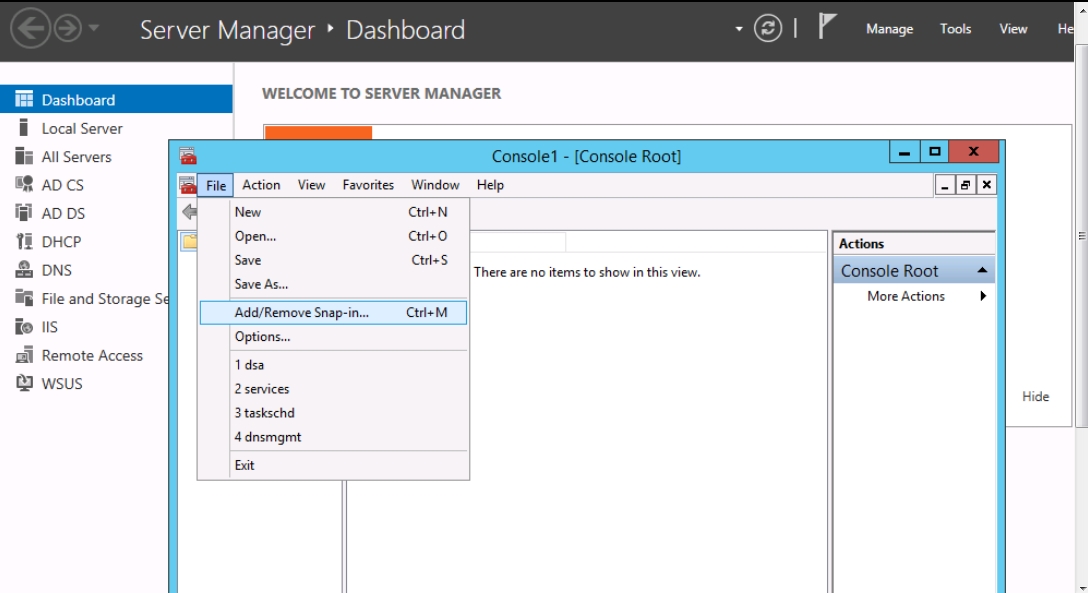Choose Save As... from the File menu
The height and width of the screenshot is (593, 1088).
coord(333,284)
